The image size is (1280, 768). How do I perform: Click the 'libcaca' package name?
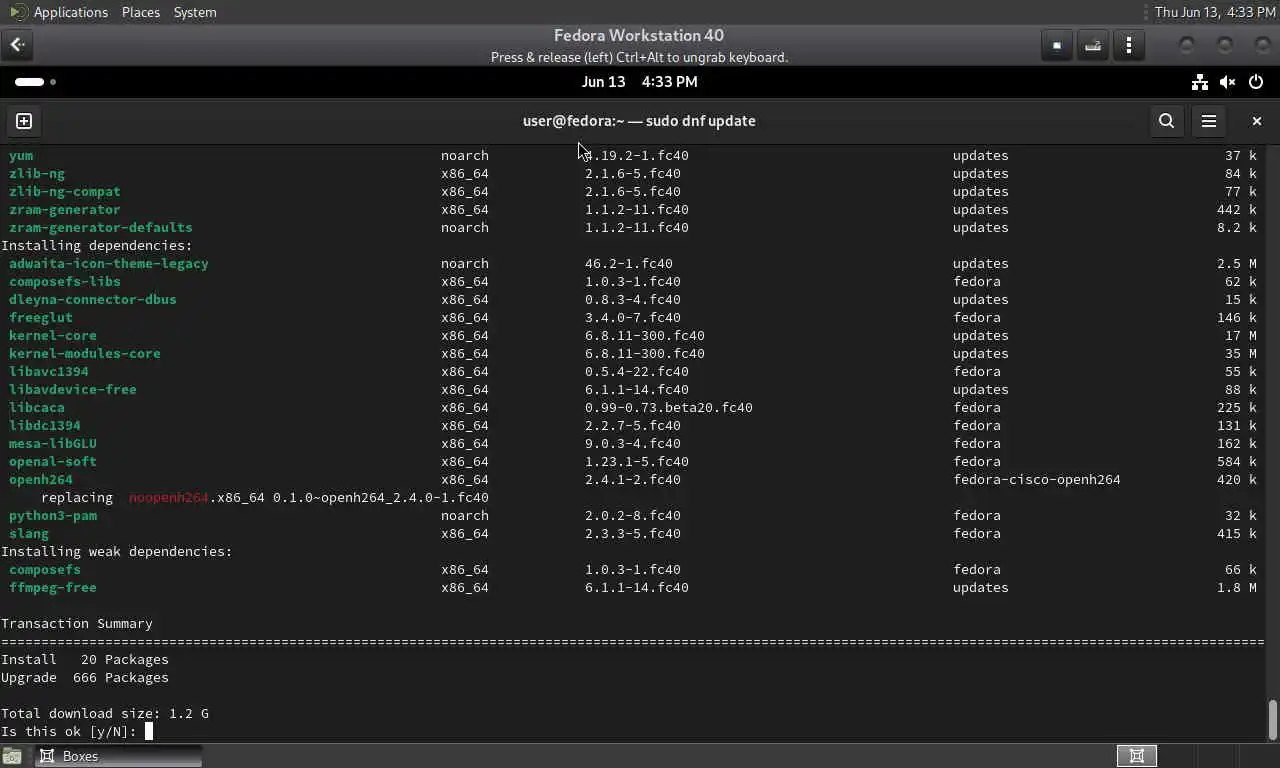(x=37, y=407)
